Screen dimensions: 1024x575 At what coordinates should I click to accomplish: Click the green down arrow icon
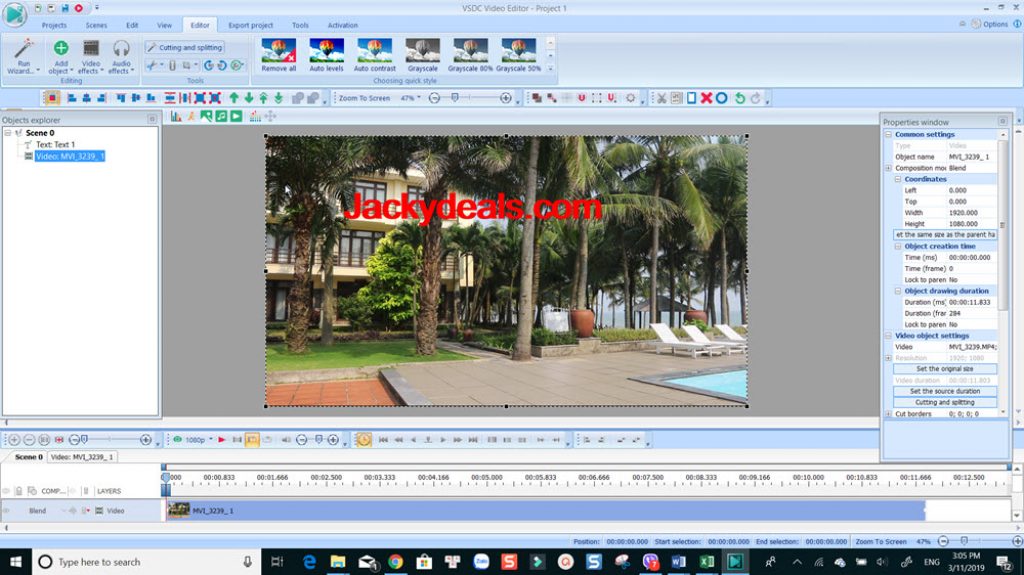(x=249, y=98)
